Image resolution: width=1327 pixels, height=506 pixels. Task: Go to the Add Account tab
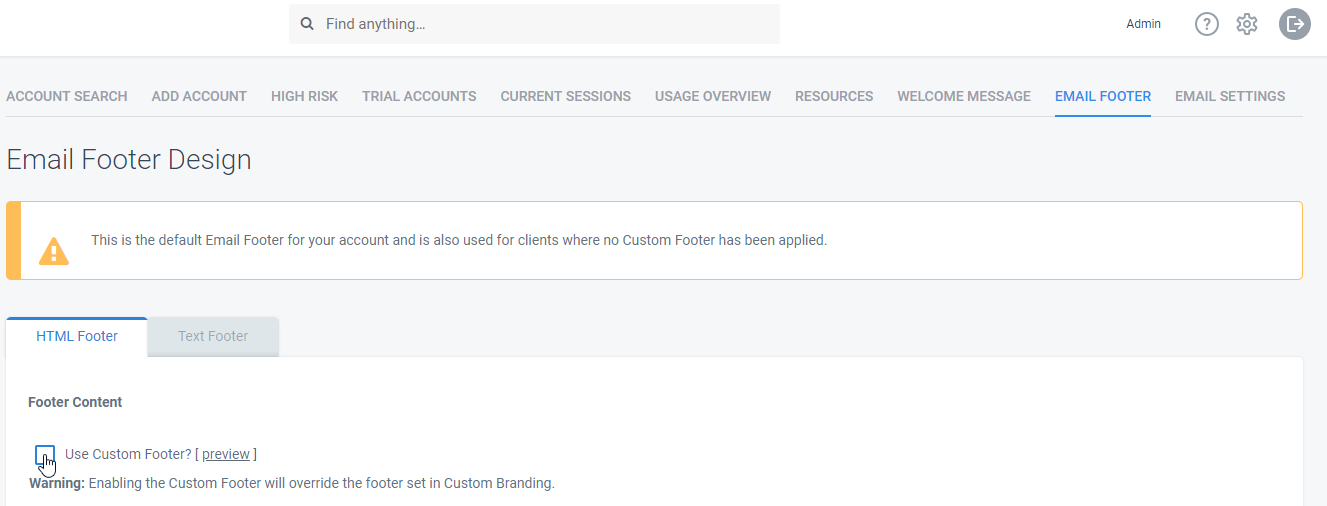click(x=199, y=97)
